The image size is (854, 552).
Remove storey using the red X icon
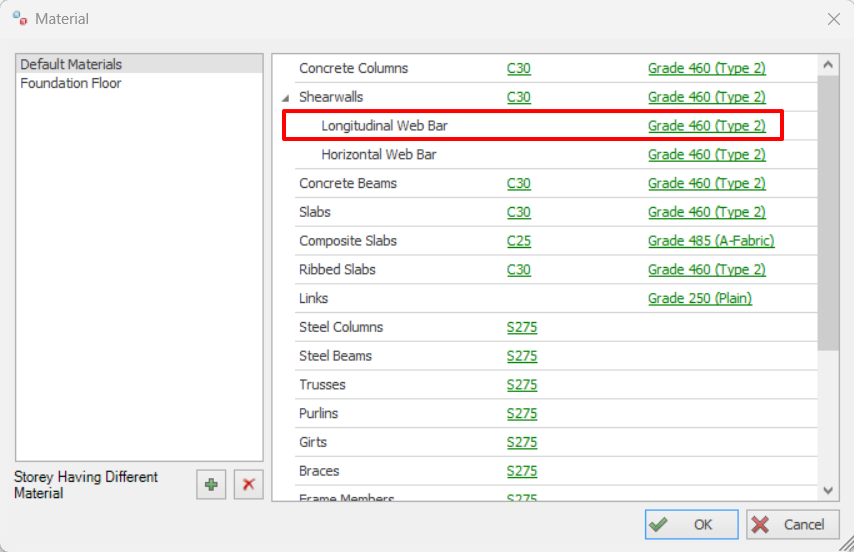(x=248, y=484)
